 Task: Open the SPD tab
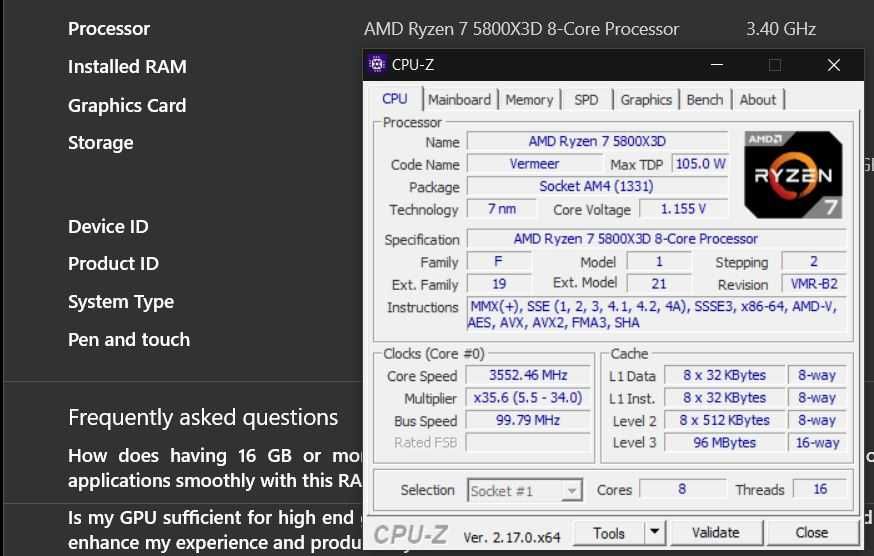[586, 100]
